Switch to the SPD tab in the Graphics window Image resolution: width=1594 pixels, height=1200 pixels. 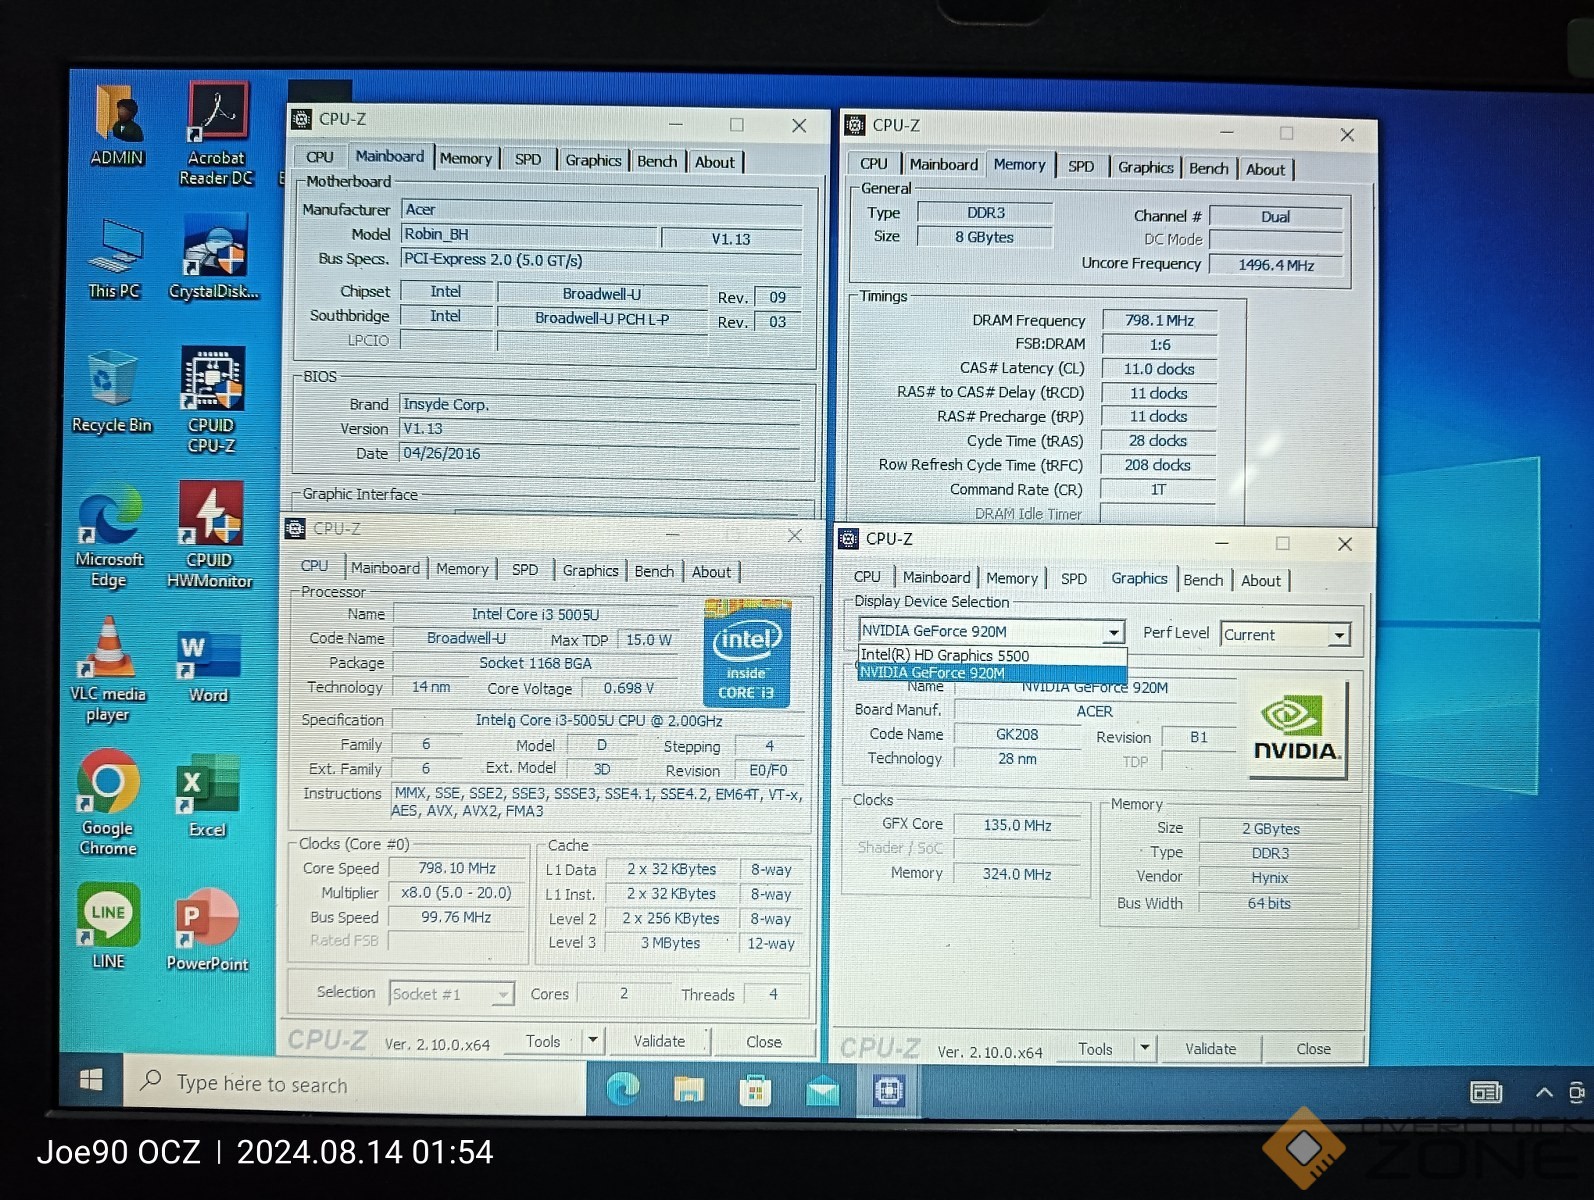[1074, 579]
